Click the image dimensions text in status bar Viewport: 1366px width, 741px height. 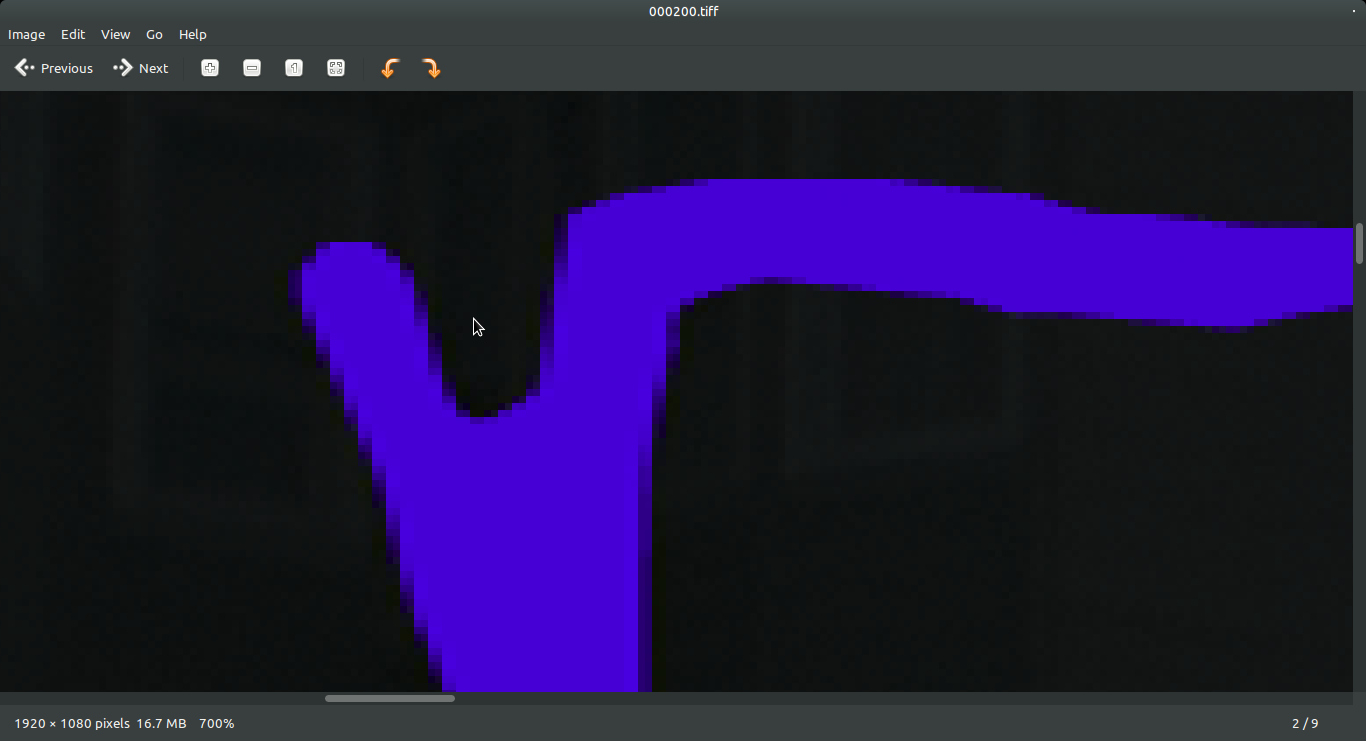pyautogui.click(x=72, y=723)
